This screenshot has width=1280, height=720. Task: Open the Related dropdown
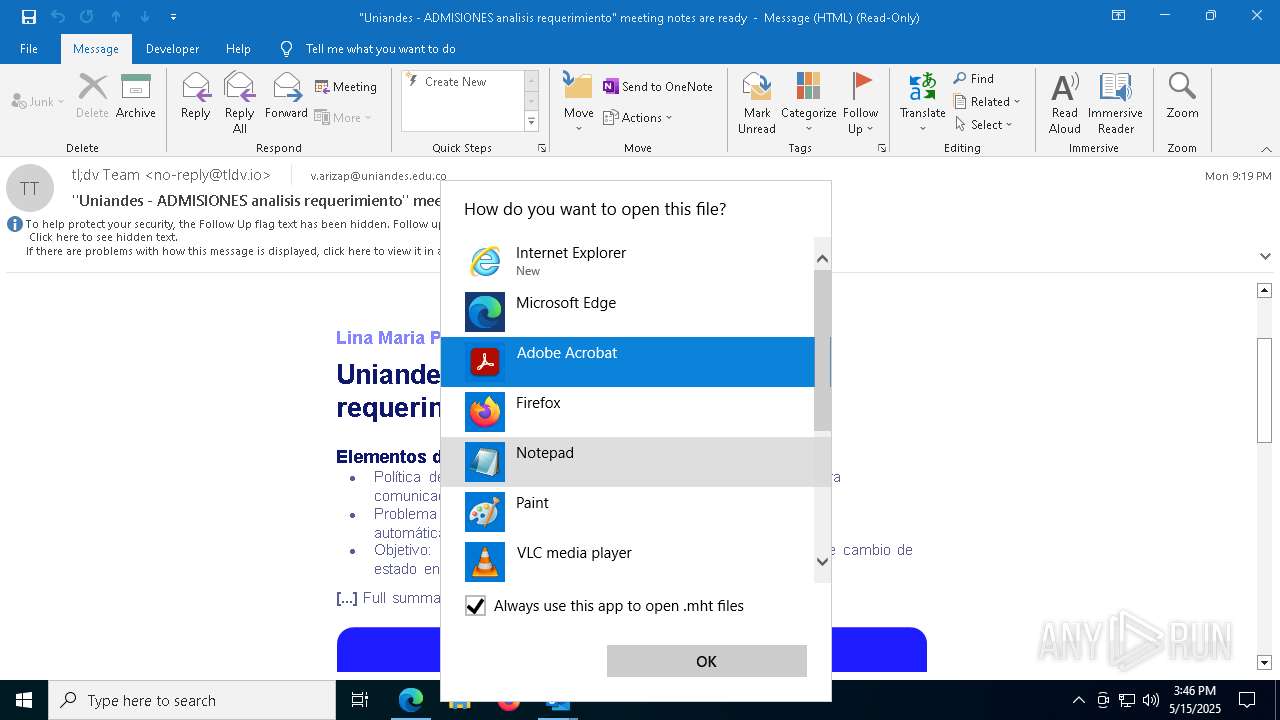[x=987, y=101]
